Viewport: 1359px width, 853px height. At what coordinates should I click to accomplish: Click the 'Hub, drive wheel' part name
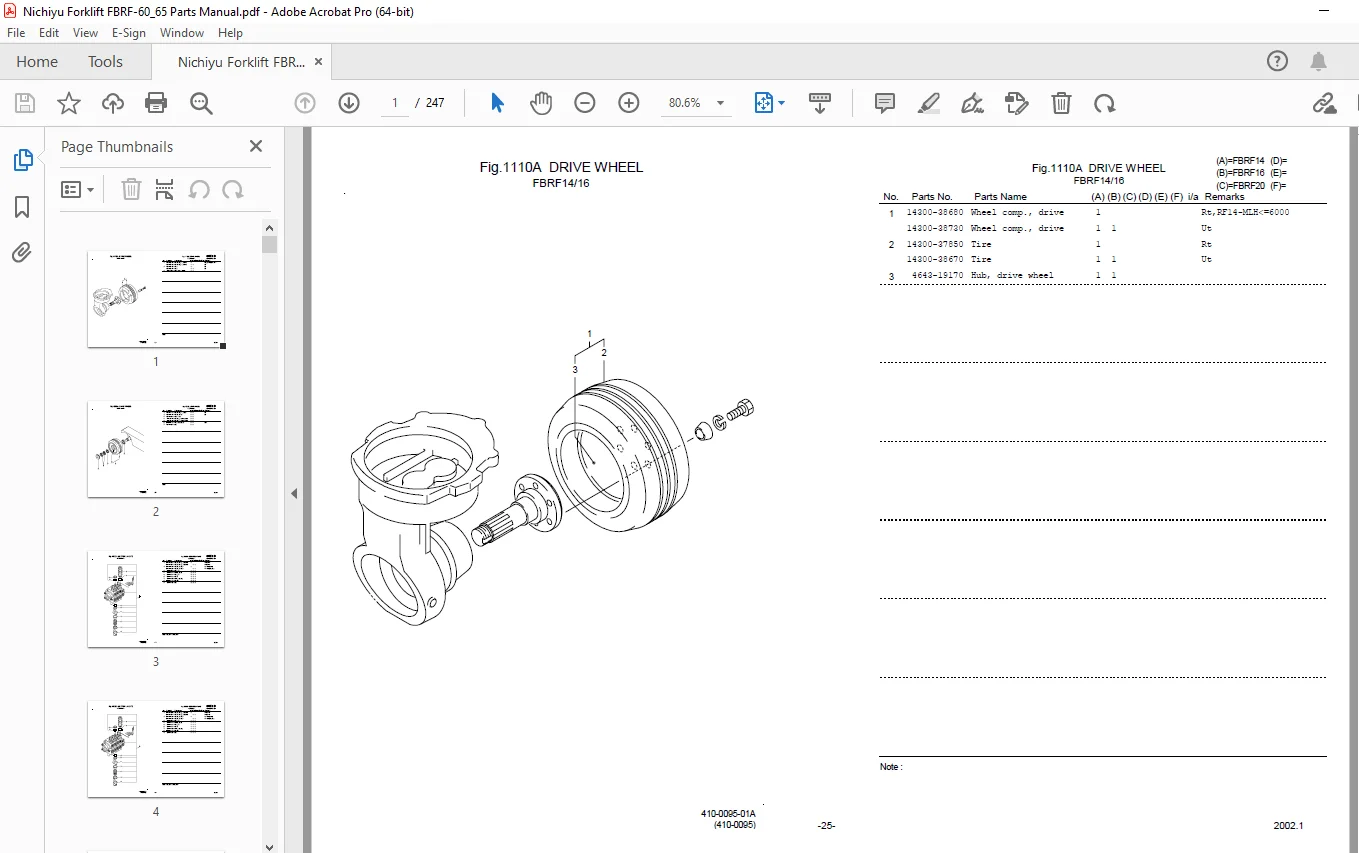(x=1012, y=275)
